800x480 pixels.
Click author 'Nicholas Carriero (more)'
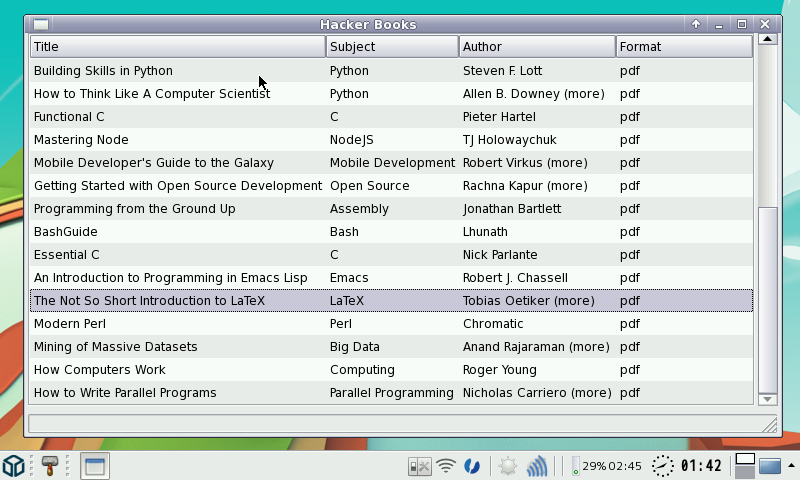537,392
